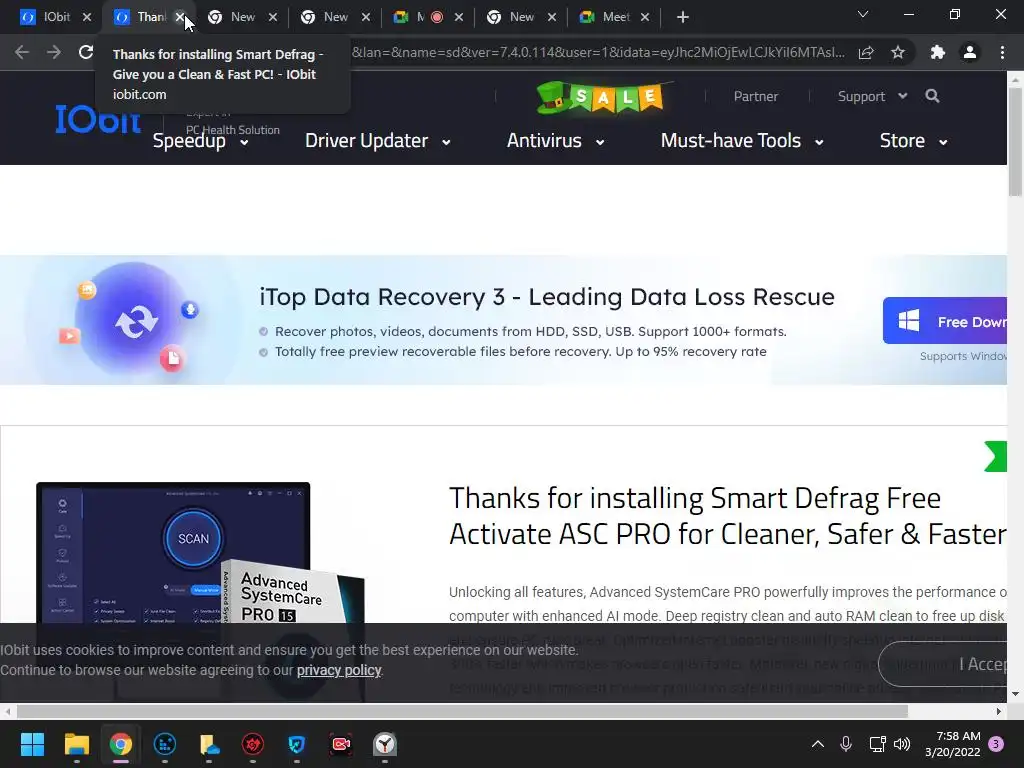1024x768 pixels.
Task: Open Chrome from the taskbar
Action: [121, 744]
